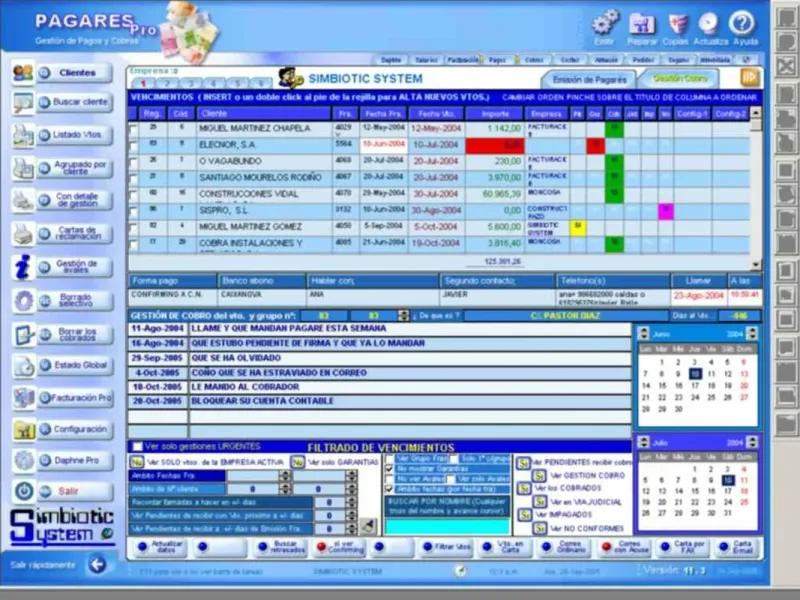Click the icon beside Facturación Pro

coord(23,398)
